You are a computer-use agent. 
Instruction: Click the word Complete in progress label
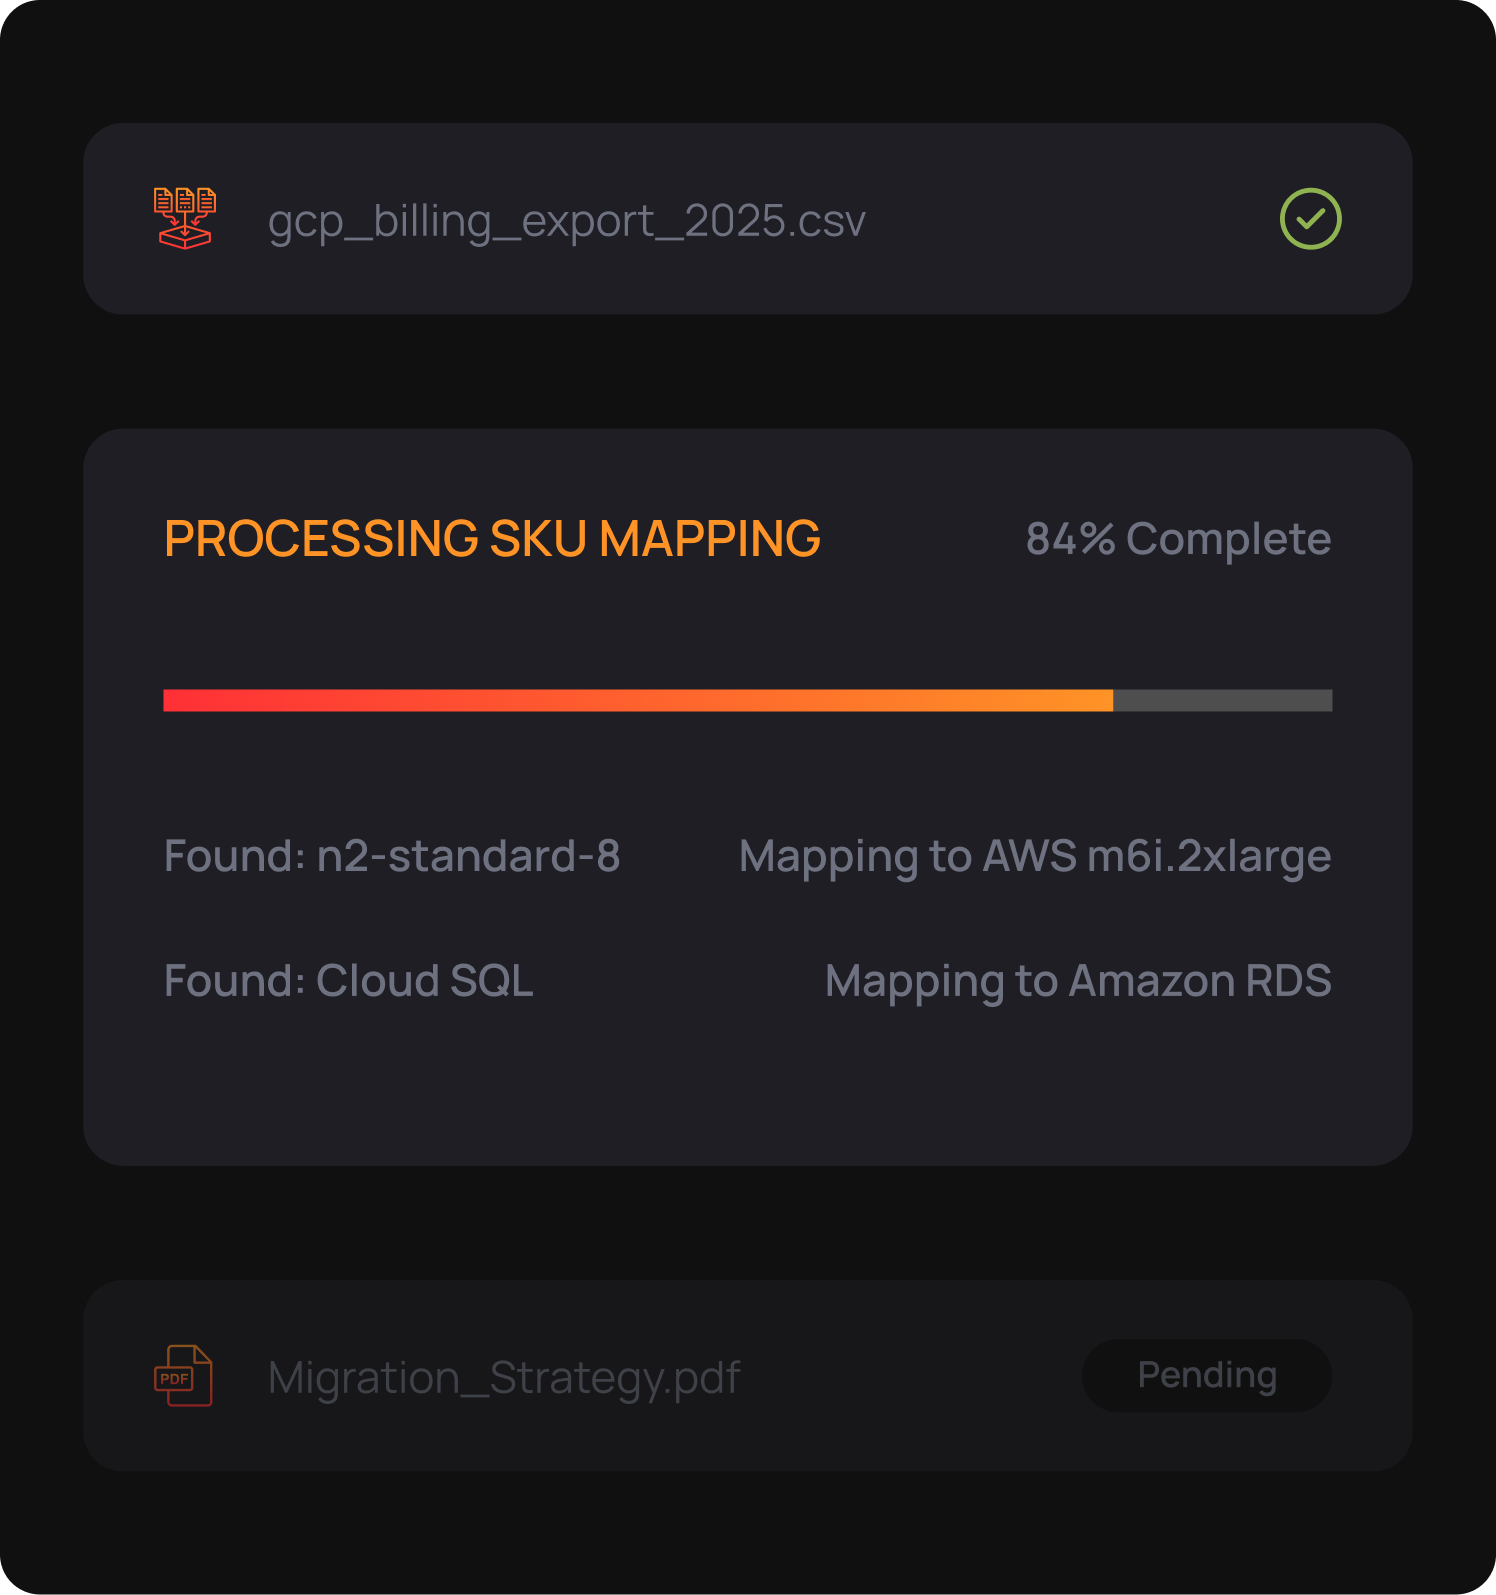[1228, 539]
